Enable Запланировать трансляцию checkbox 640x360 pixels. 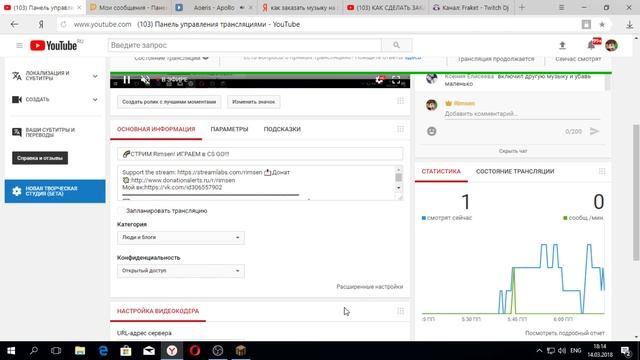pos(120,211)
